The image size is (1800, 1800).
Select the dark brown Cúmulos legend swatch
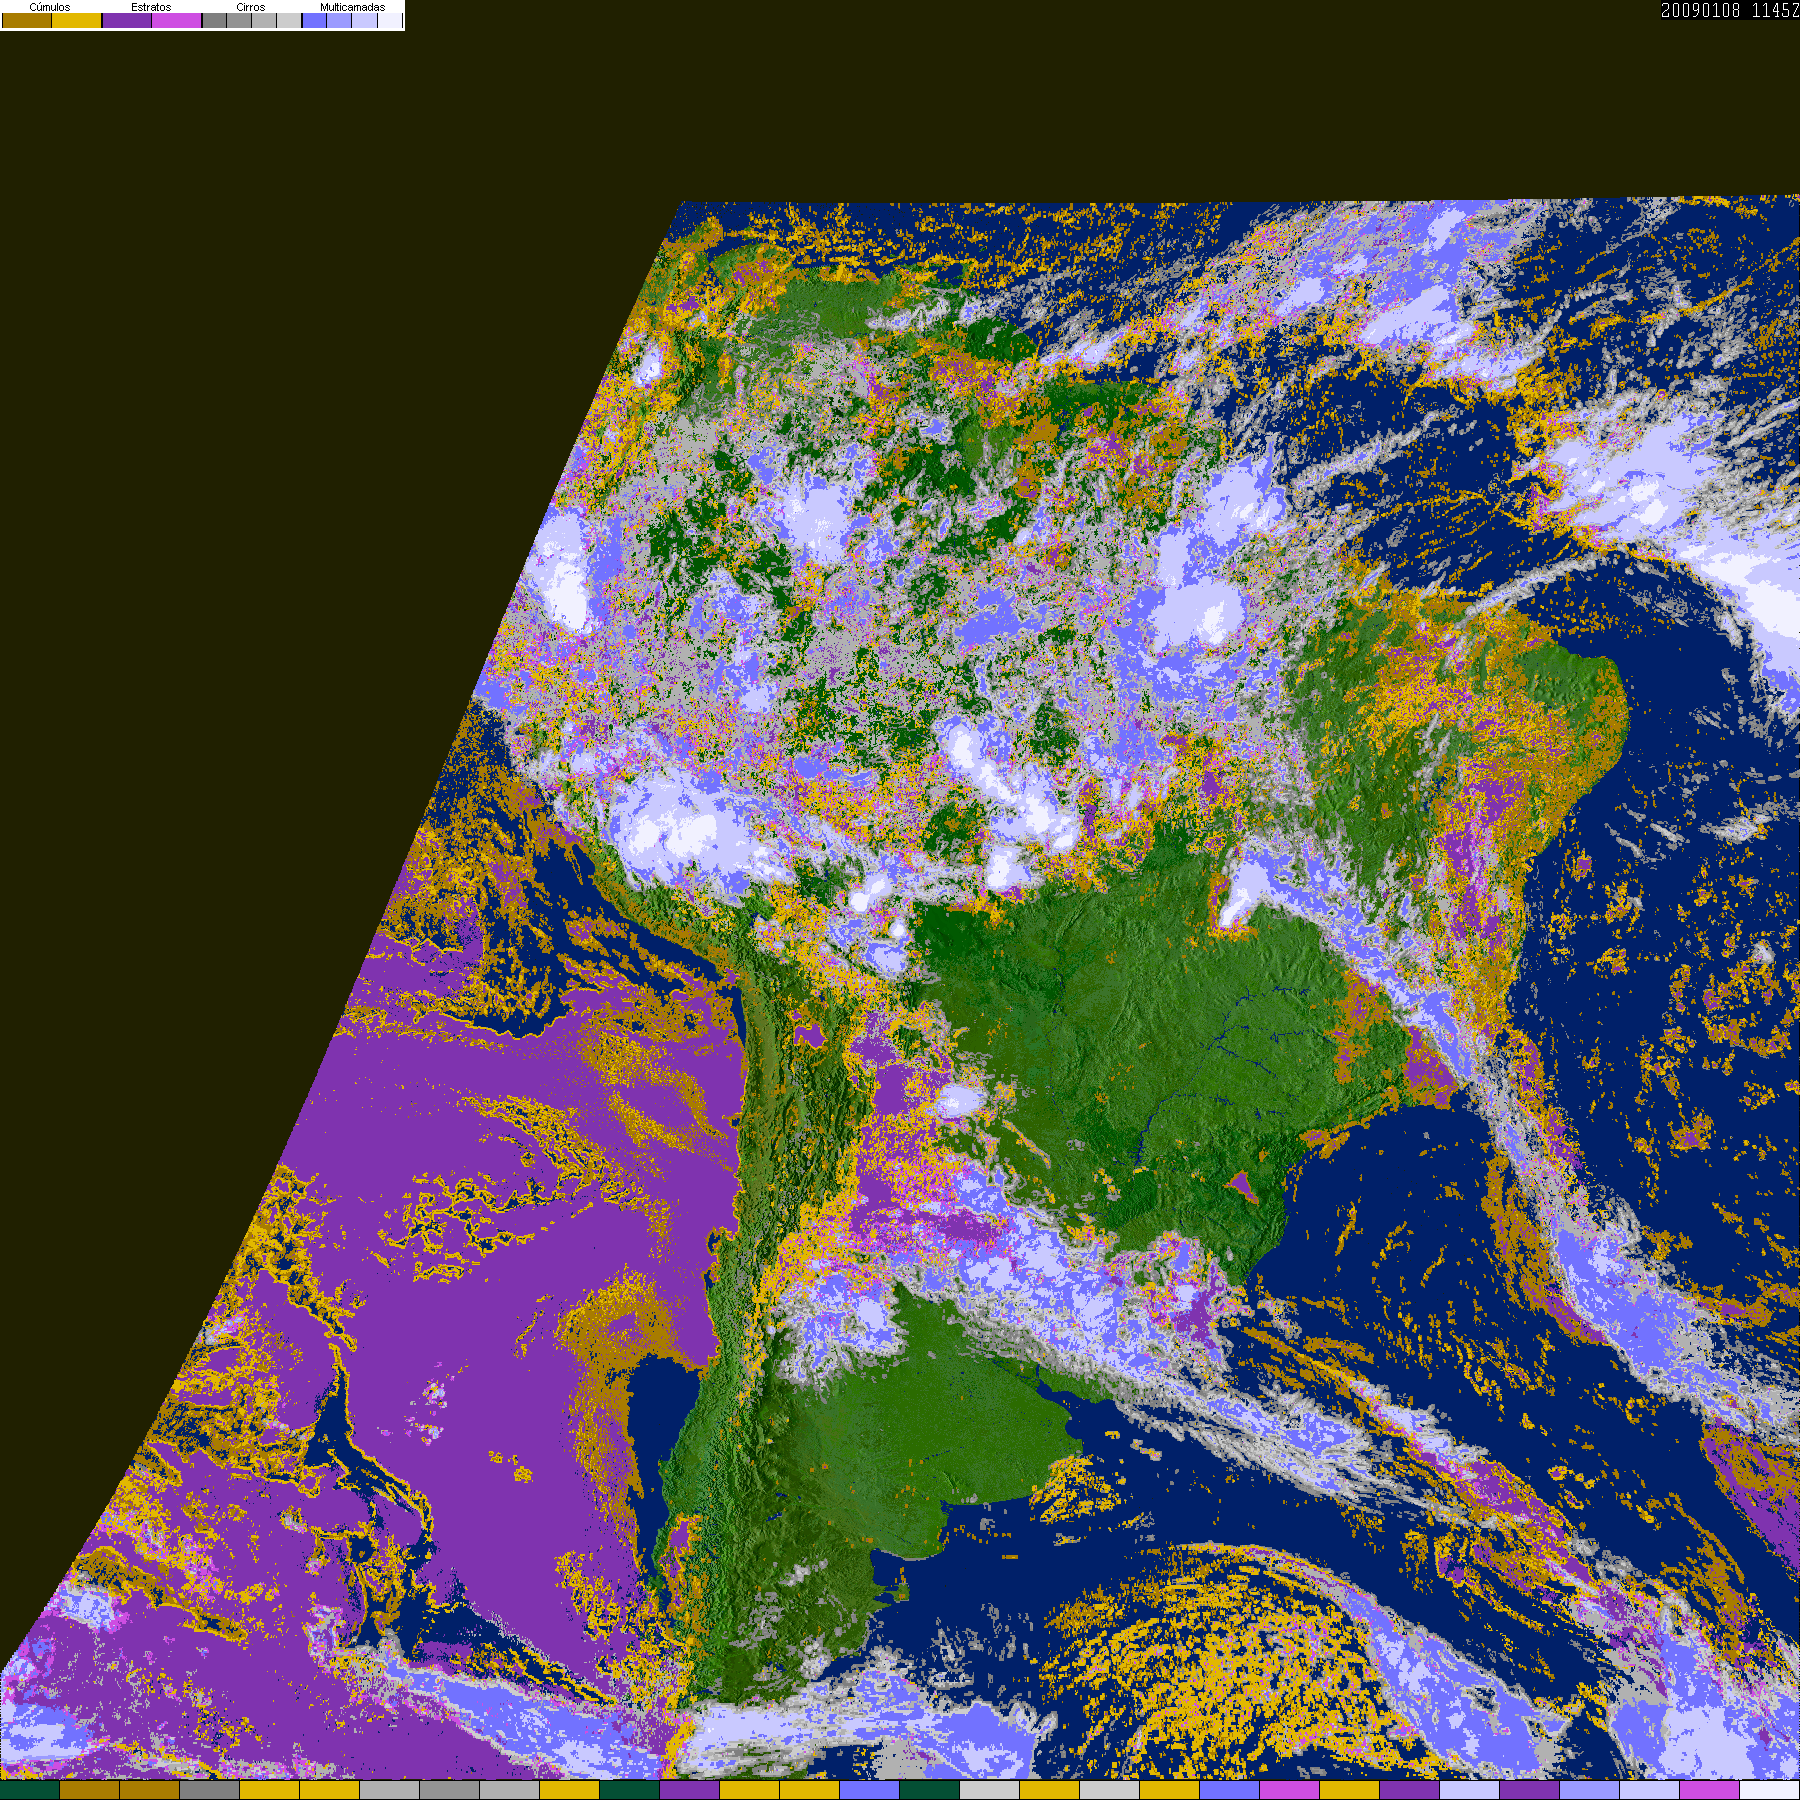click(27, 20)
